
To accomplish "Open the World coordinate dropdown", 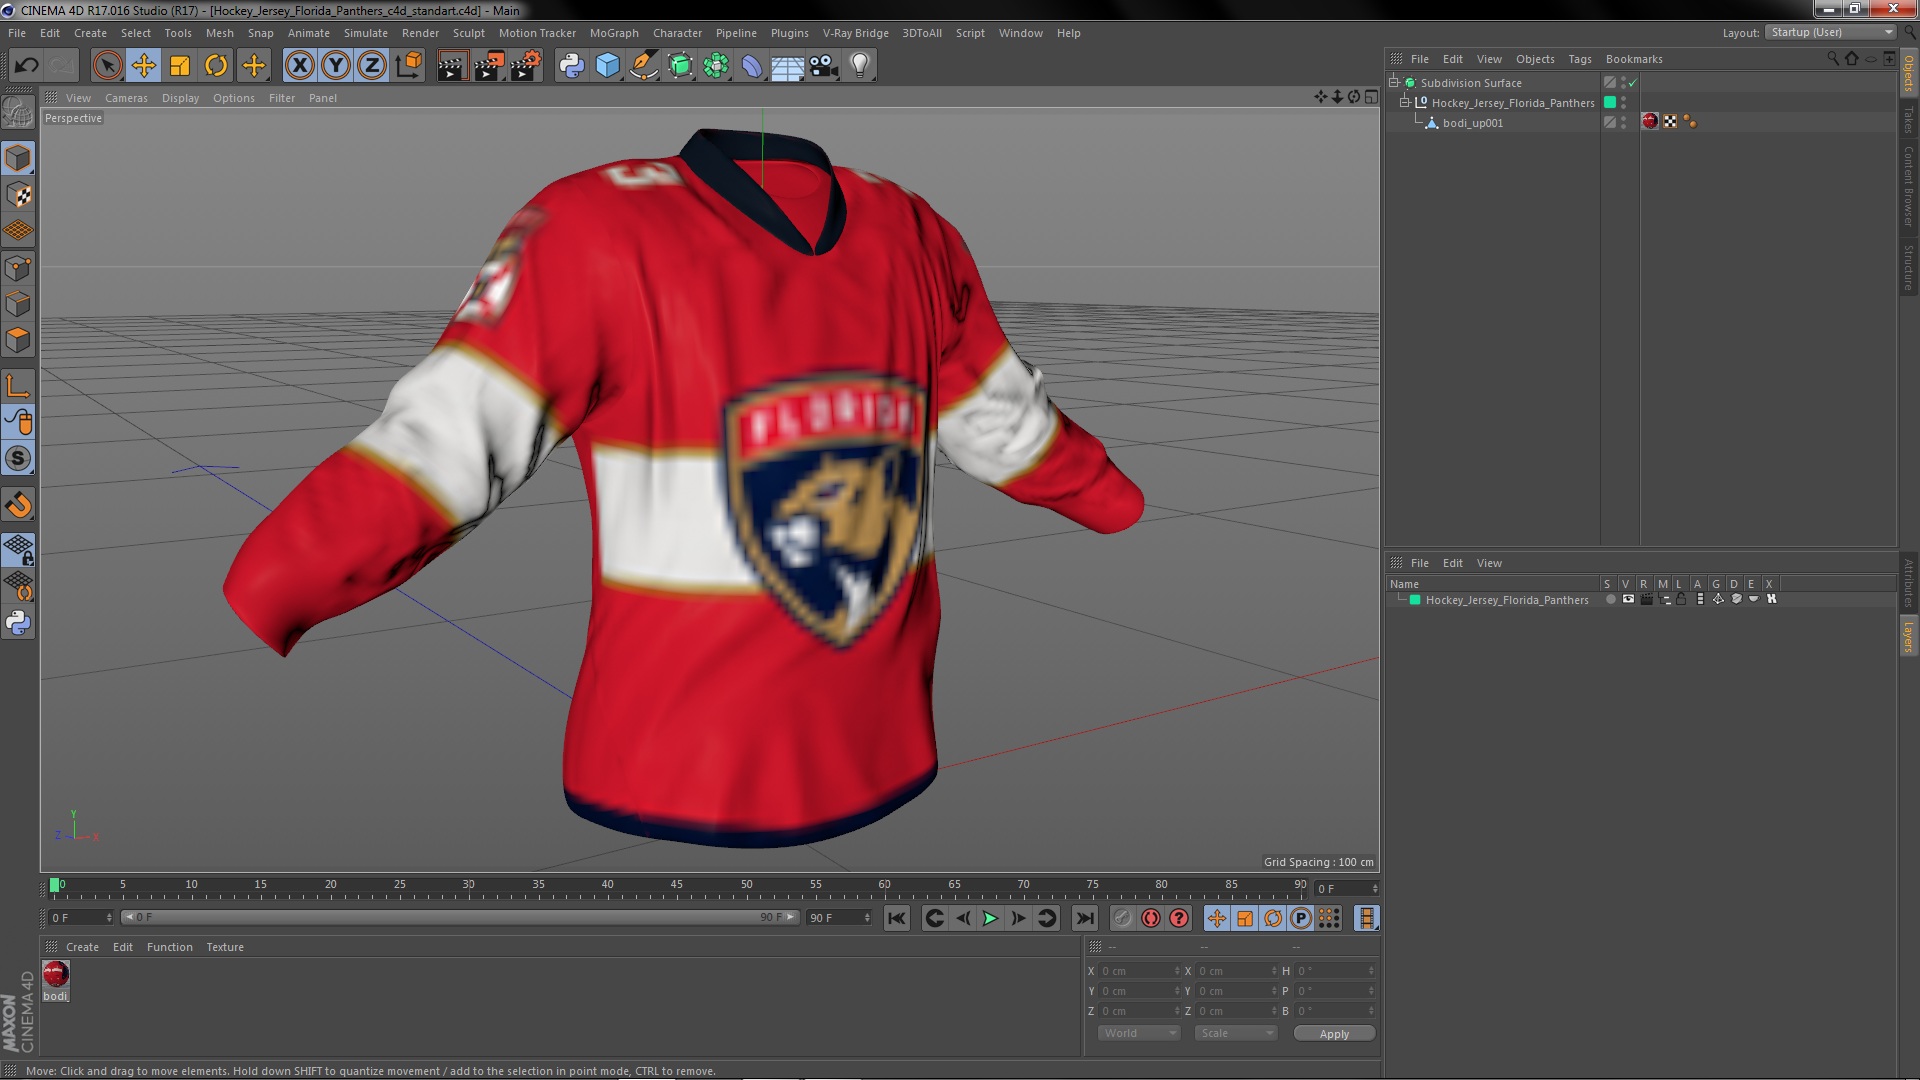I will point(1139,1033).
